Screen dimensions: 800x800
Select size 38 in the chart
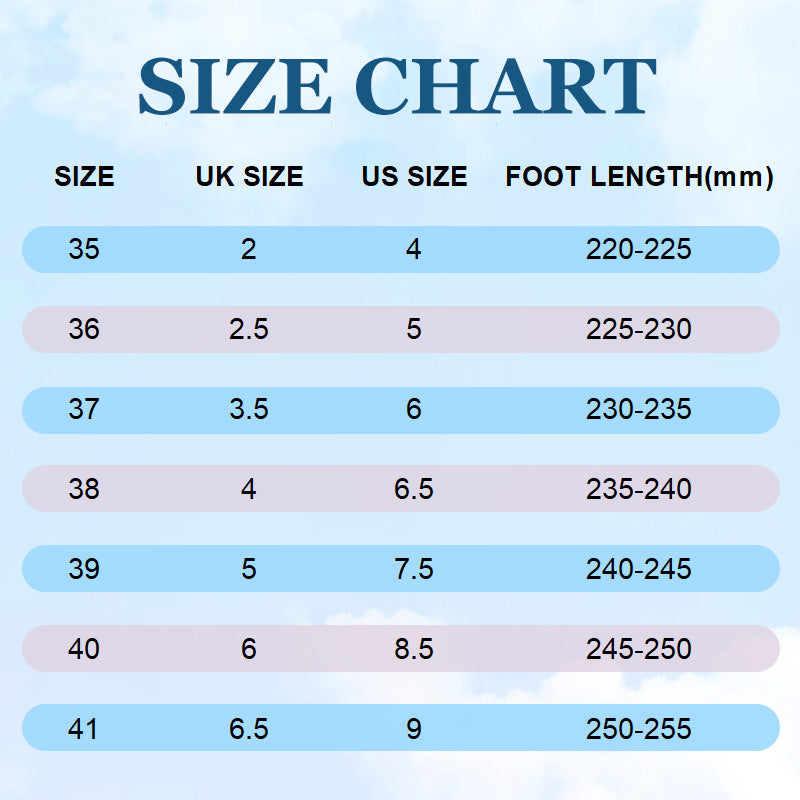pyautogui.click(x=84, y=489)
